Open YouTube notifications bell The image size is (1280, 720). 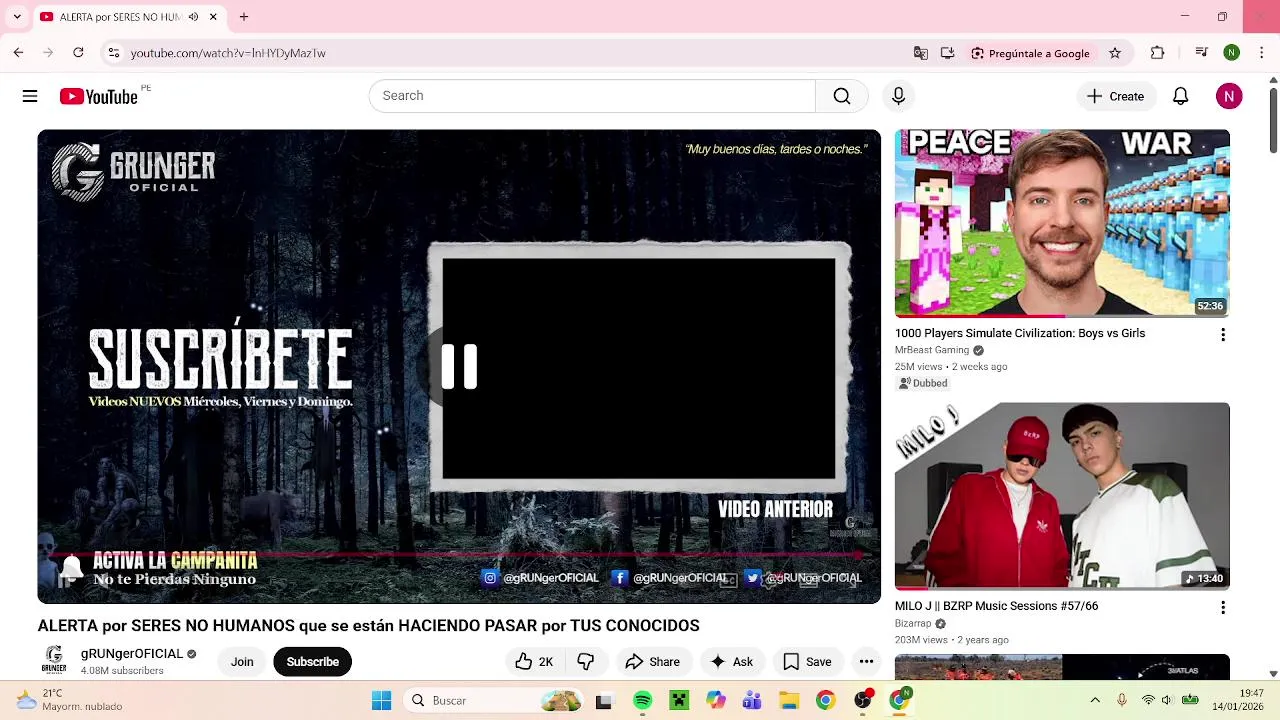coord(1181,96)
